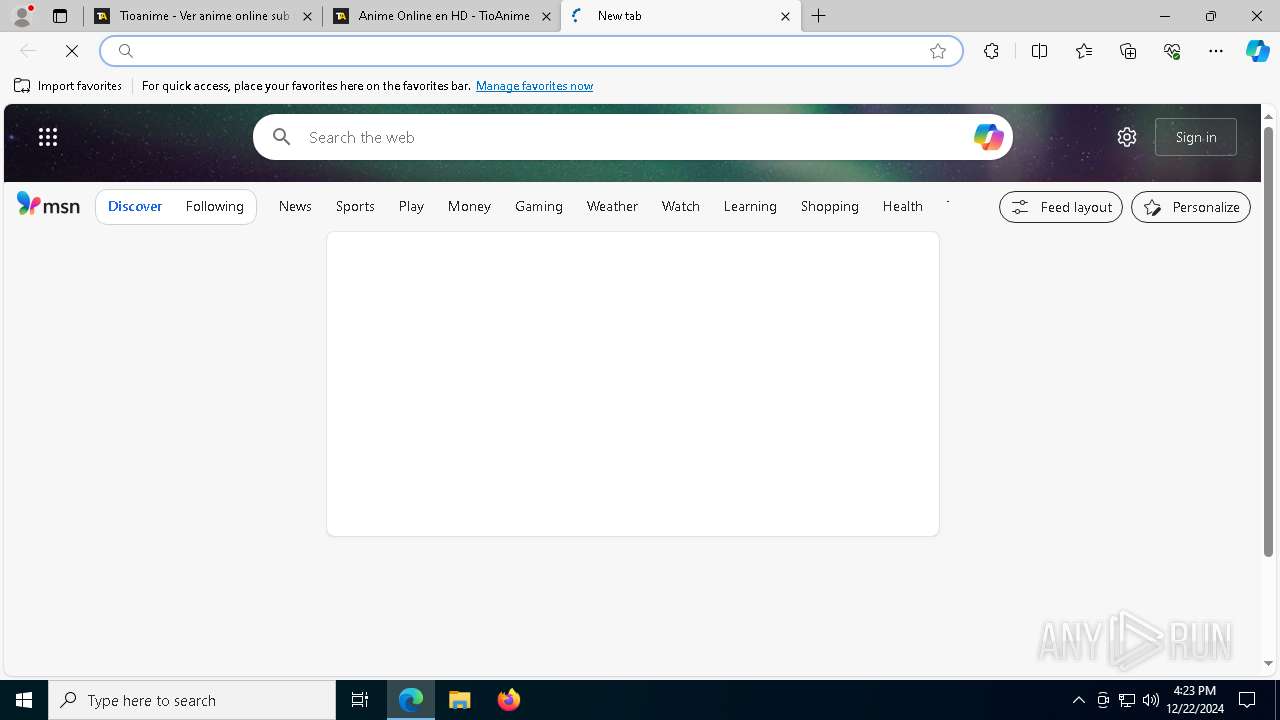Open the Collections icon
Image resolution: width=1280 pixels, height=720 pixels.
pos(1128,51)
